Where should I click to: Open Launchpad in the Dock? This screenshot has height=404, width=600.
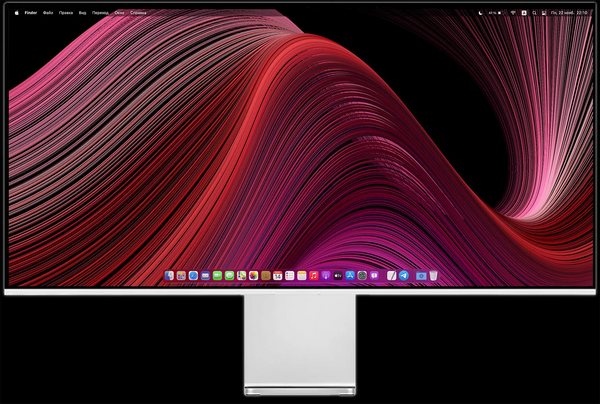click(x=181, y=275)
